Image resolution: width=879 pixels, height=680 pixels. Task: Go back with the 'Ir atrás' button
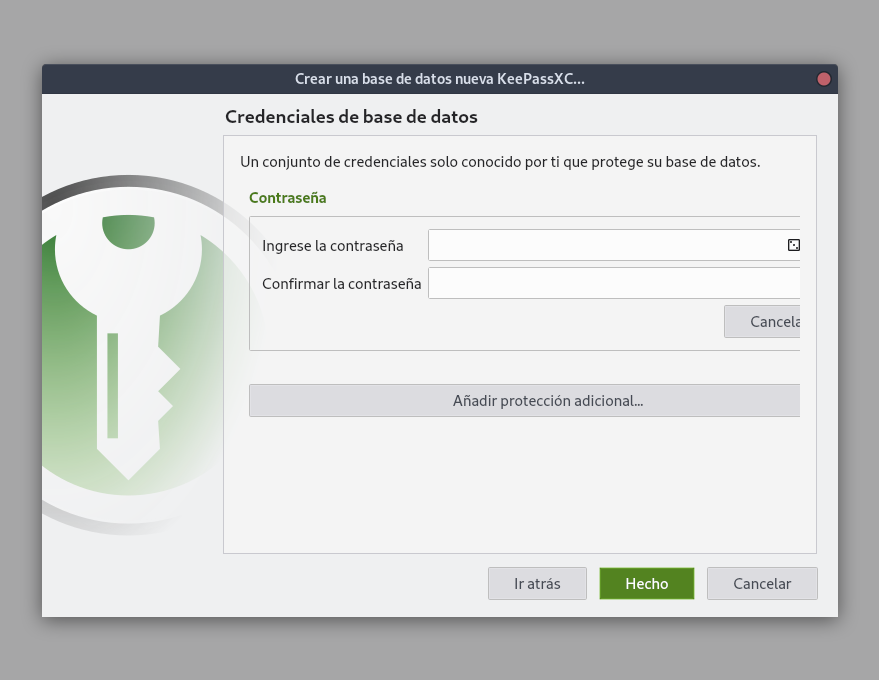pos(537,583)
